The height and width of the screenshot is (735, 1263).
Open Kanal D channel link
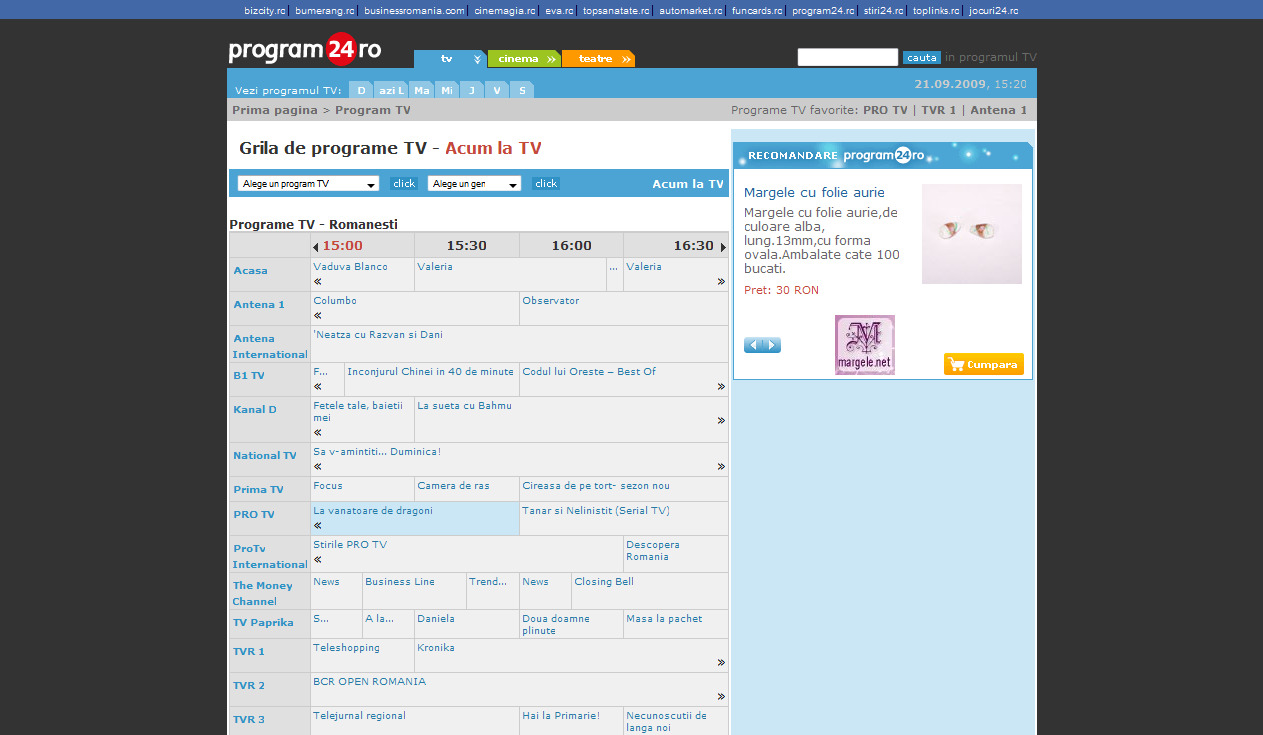tap(255, 410)
